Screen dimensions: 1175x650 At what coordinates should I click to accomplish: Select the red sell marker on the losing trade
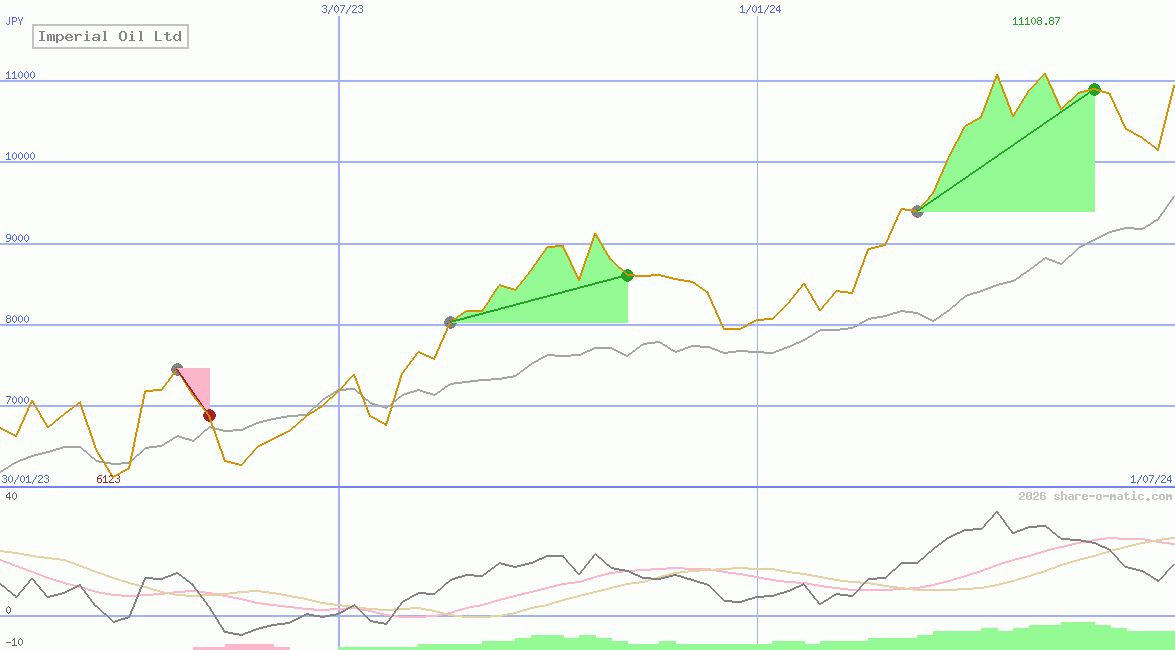point(209,415)
